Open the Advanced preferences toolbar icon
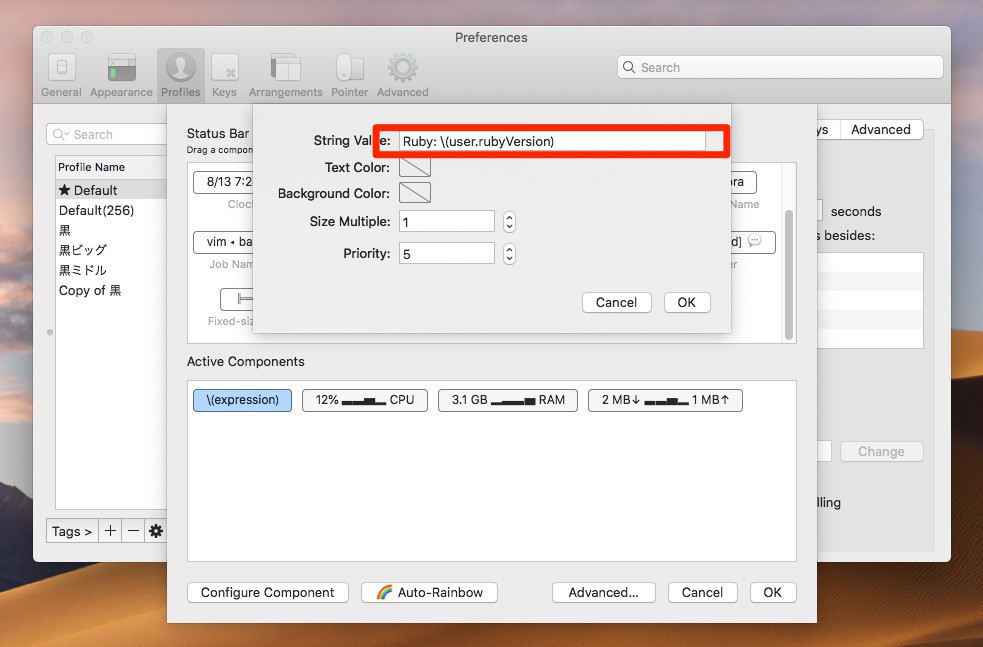Screen dimensions: 983x647 [x=402, y=75]
